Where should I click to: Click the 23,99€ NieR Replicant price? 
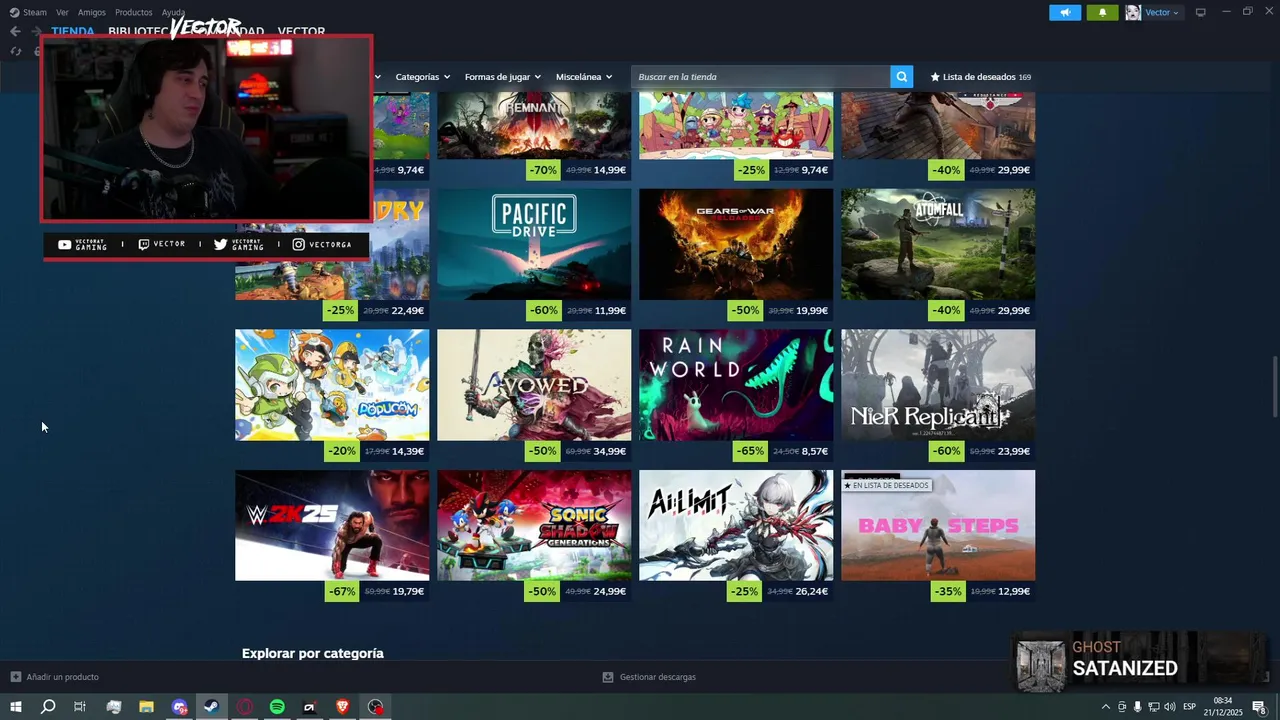(x=1014, y=452)
